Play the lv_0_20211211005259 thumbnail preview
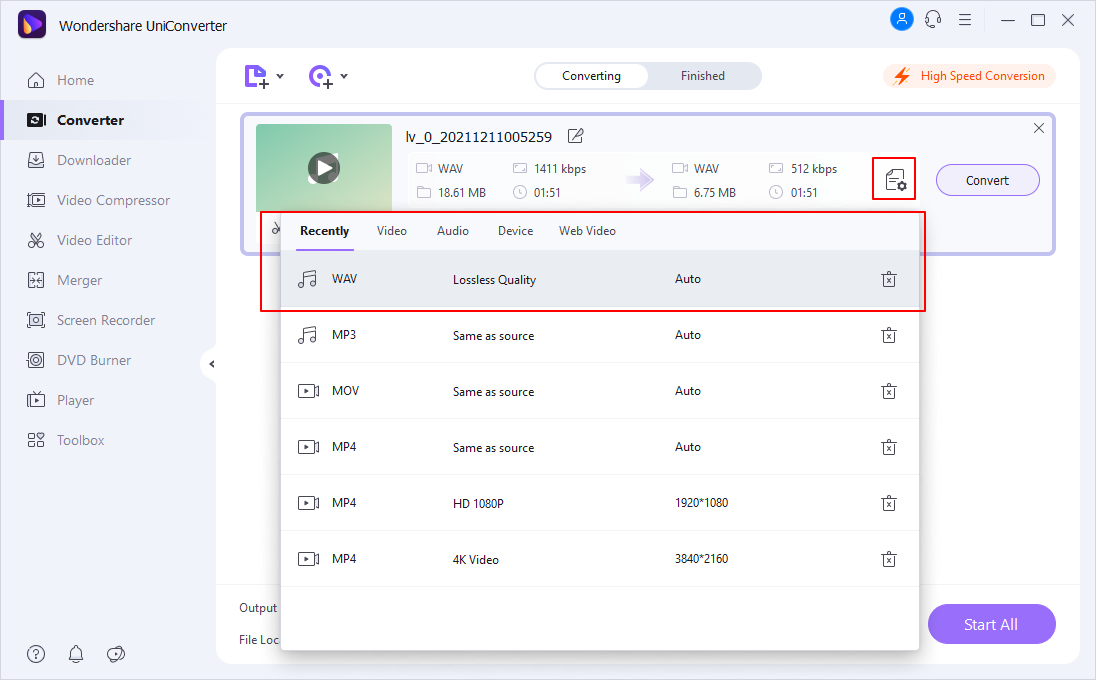The height and width of the screenshot is (680, 1096). point(324,168)
